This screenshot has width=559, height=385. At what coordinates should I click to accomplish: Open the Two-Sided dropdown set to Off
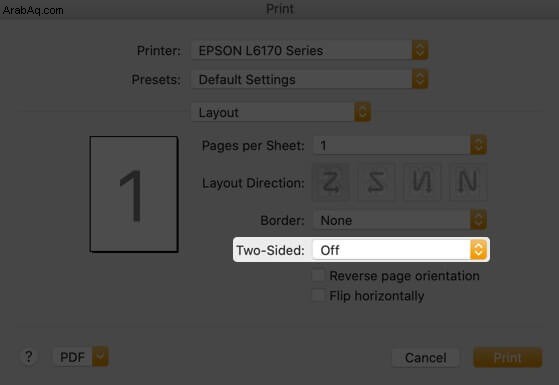click(400, 250)
